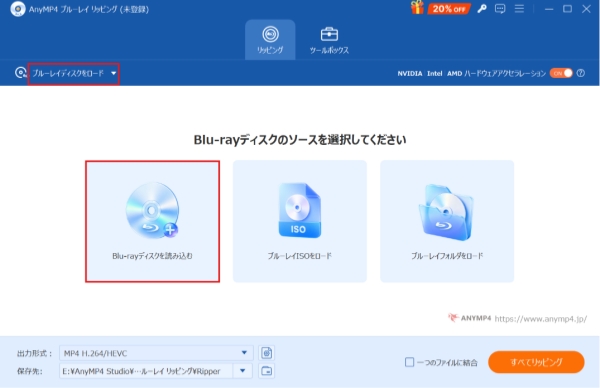The image size is (600, 388).
Task: Check 一つのファイルに結合 checkbox
Action: click(409, 362)
